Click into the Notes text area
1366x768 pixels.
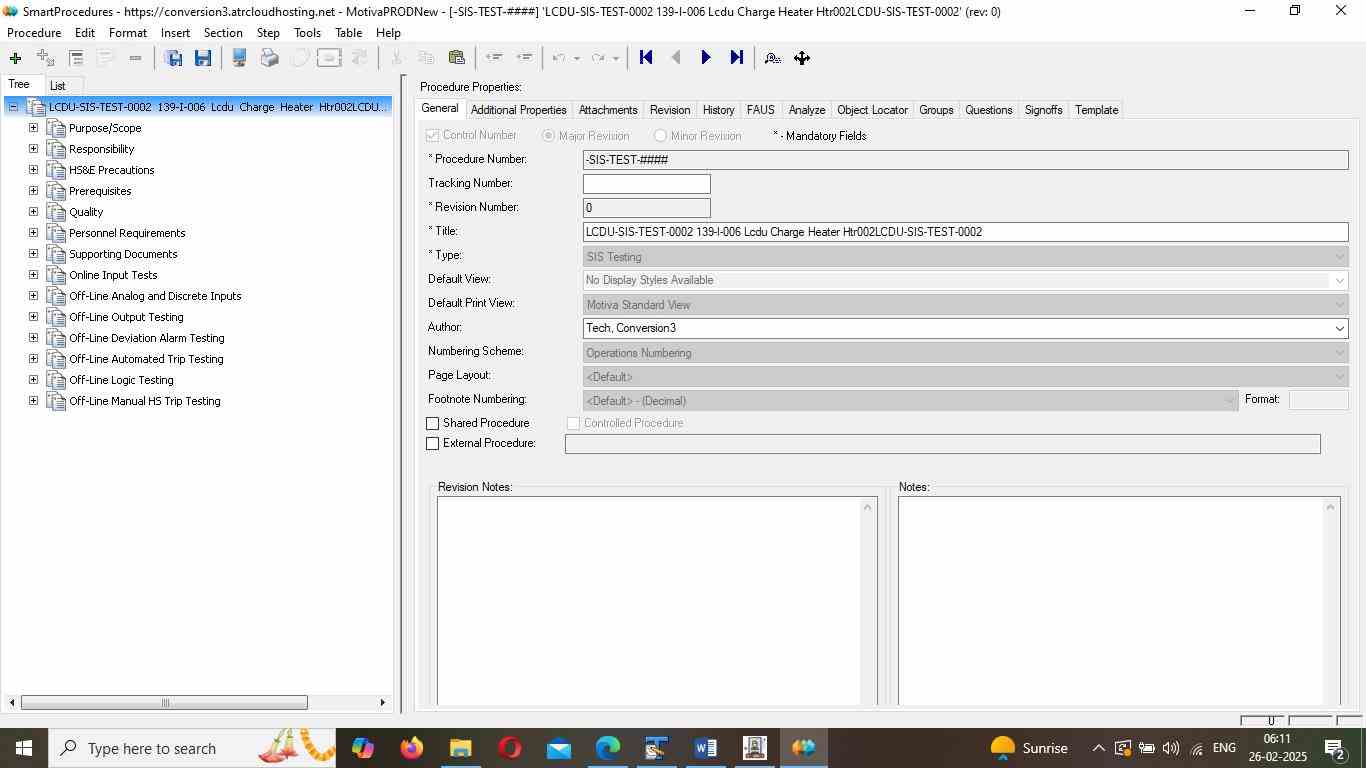pyautogui.click(x=1110, y=601)
